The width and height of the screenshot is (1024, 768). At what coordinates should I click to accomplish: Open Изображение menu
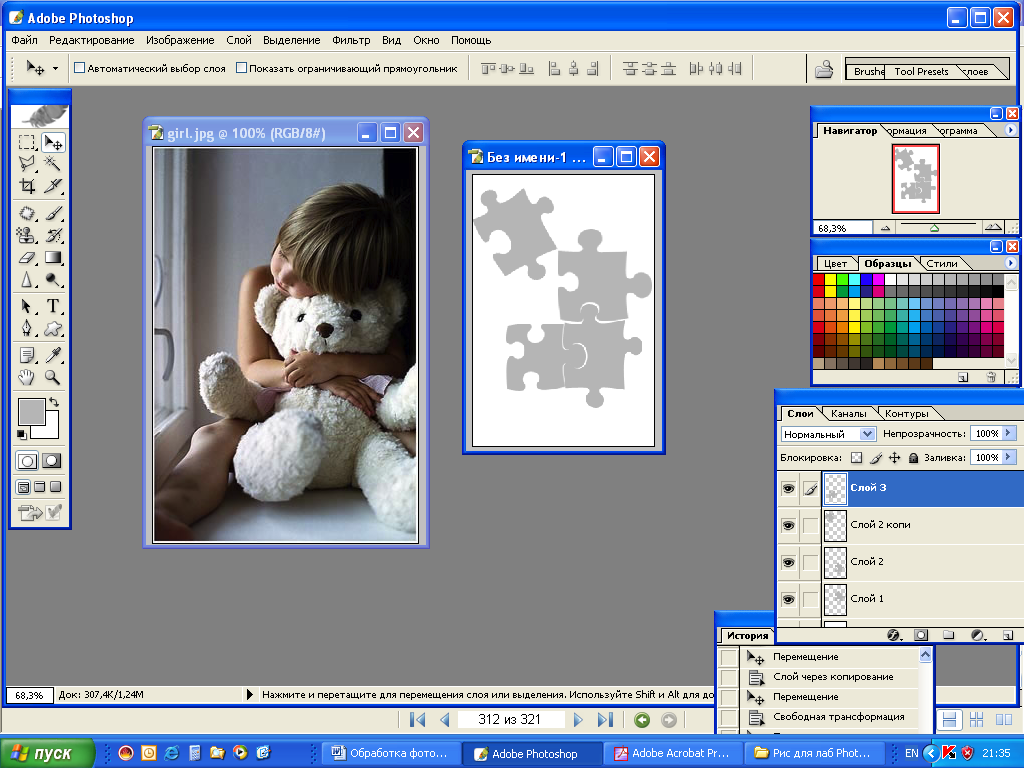[x=180, y=40]
